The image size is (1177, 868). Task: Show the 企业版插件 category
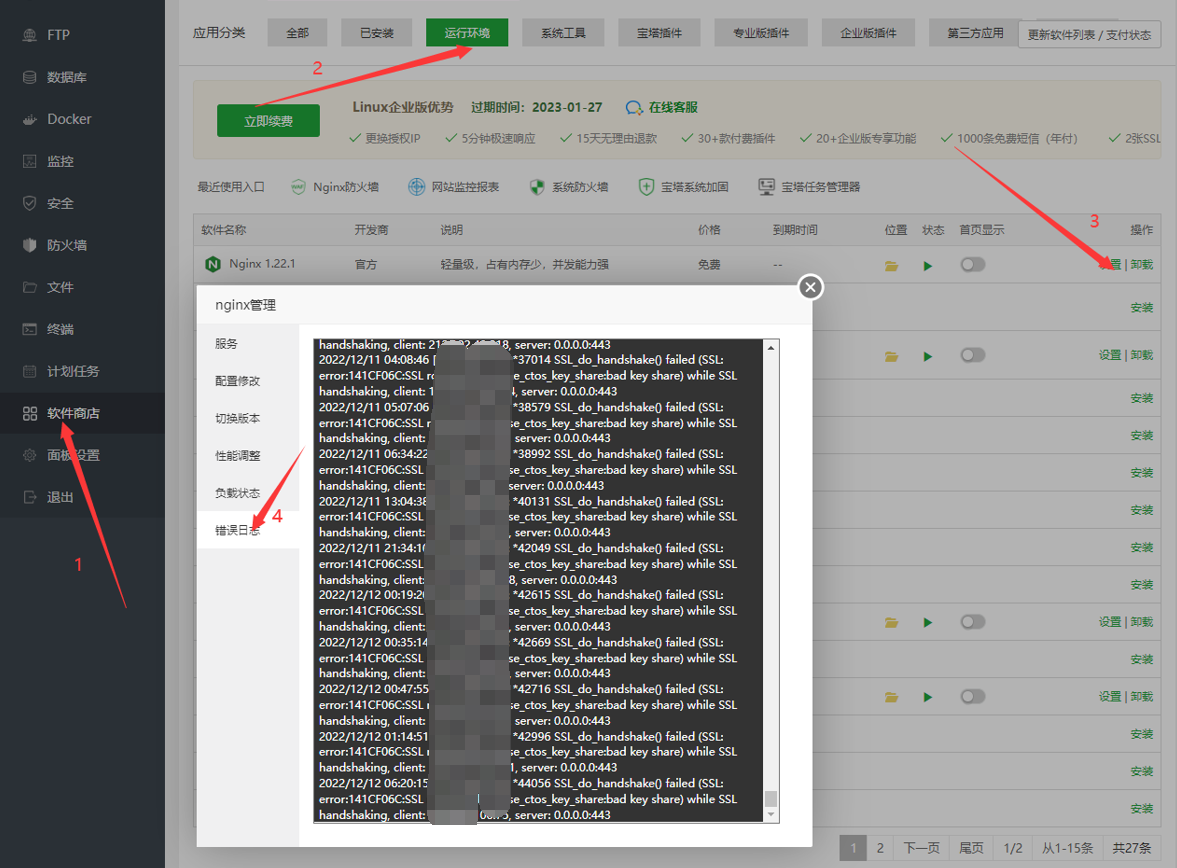click(868, 33)
